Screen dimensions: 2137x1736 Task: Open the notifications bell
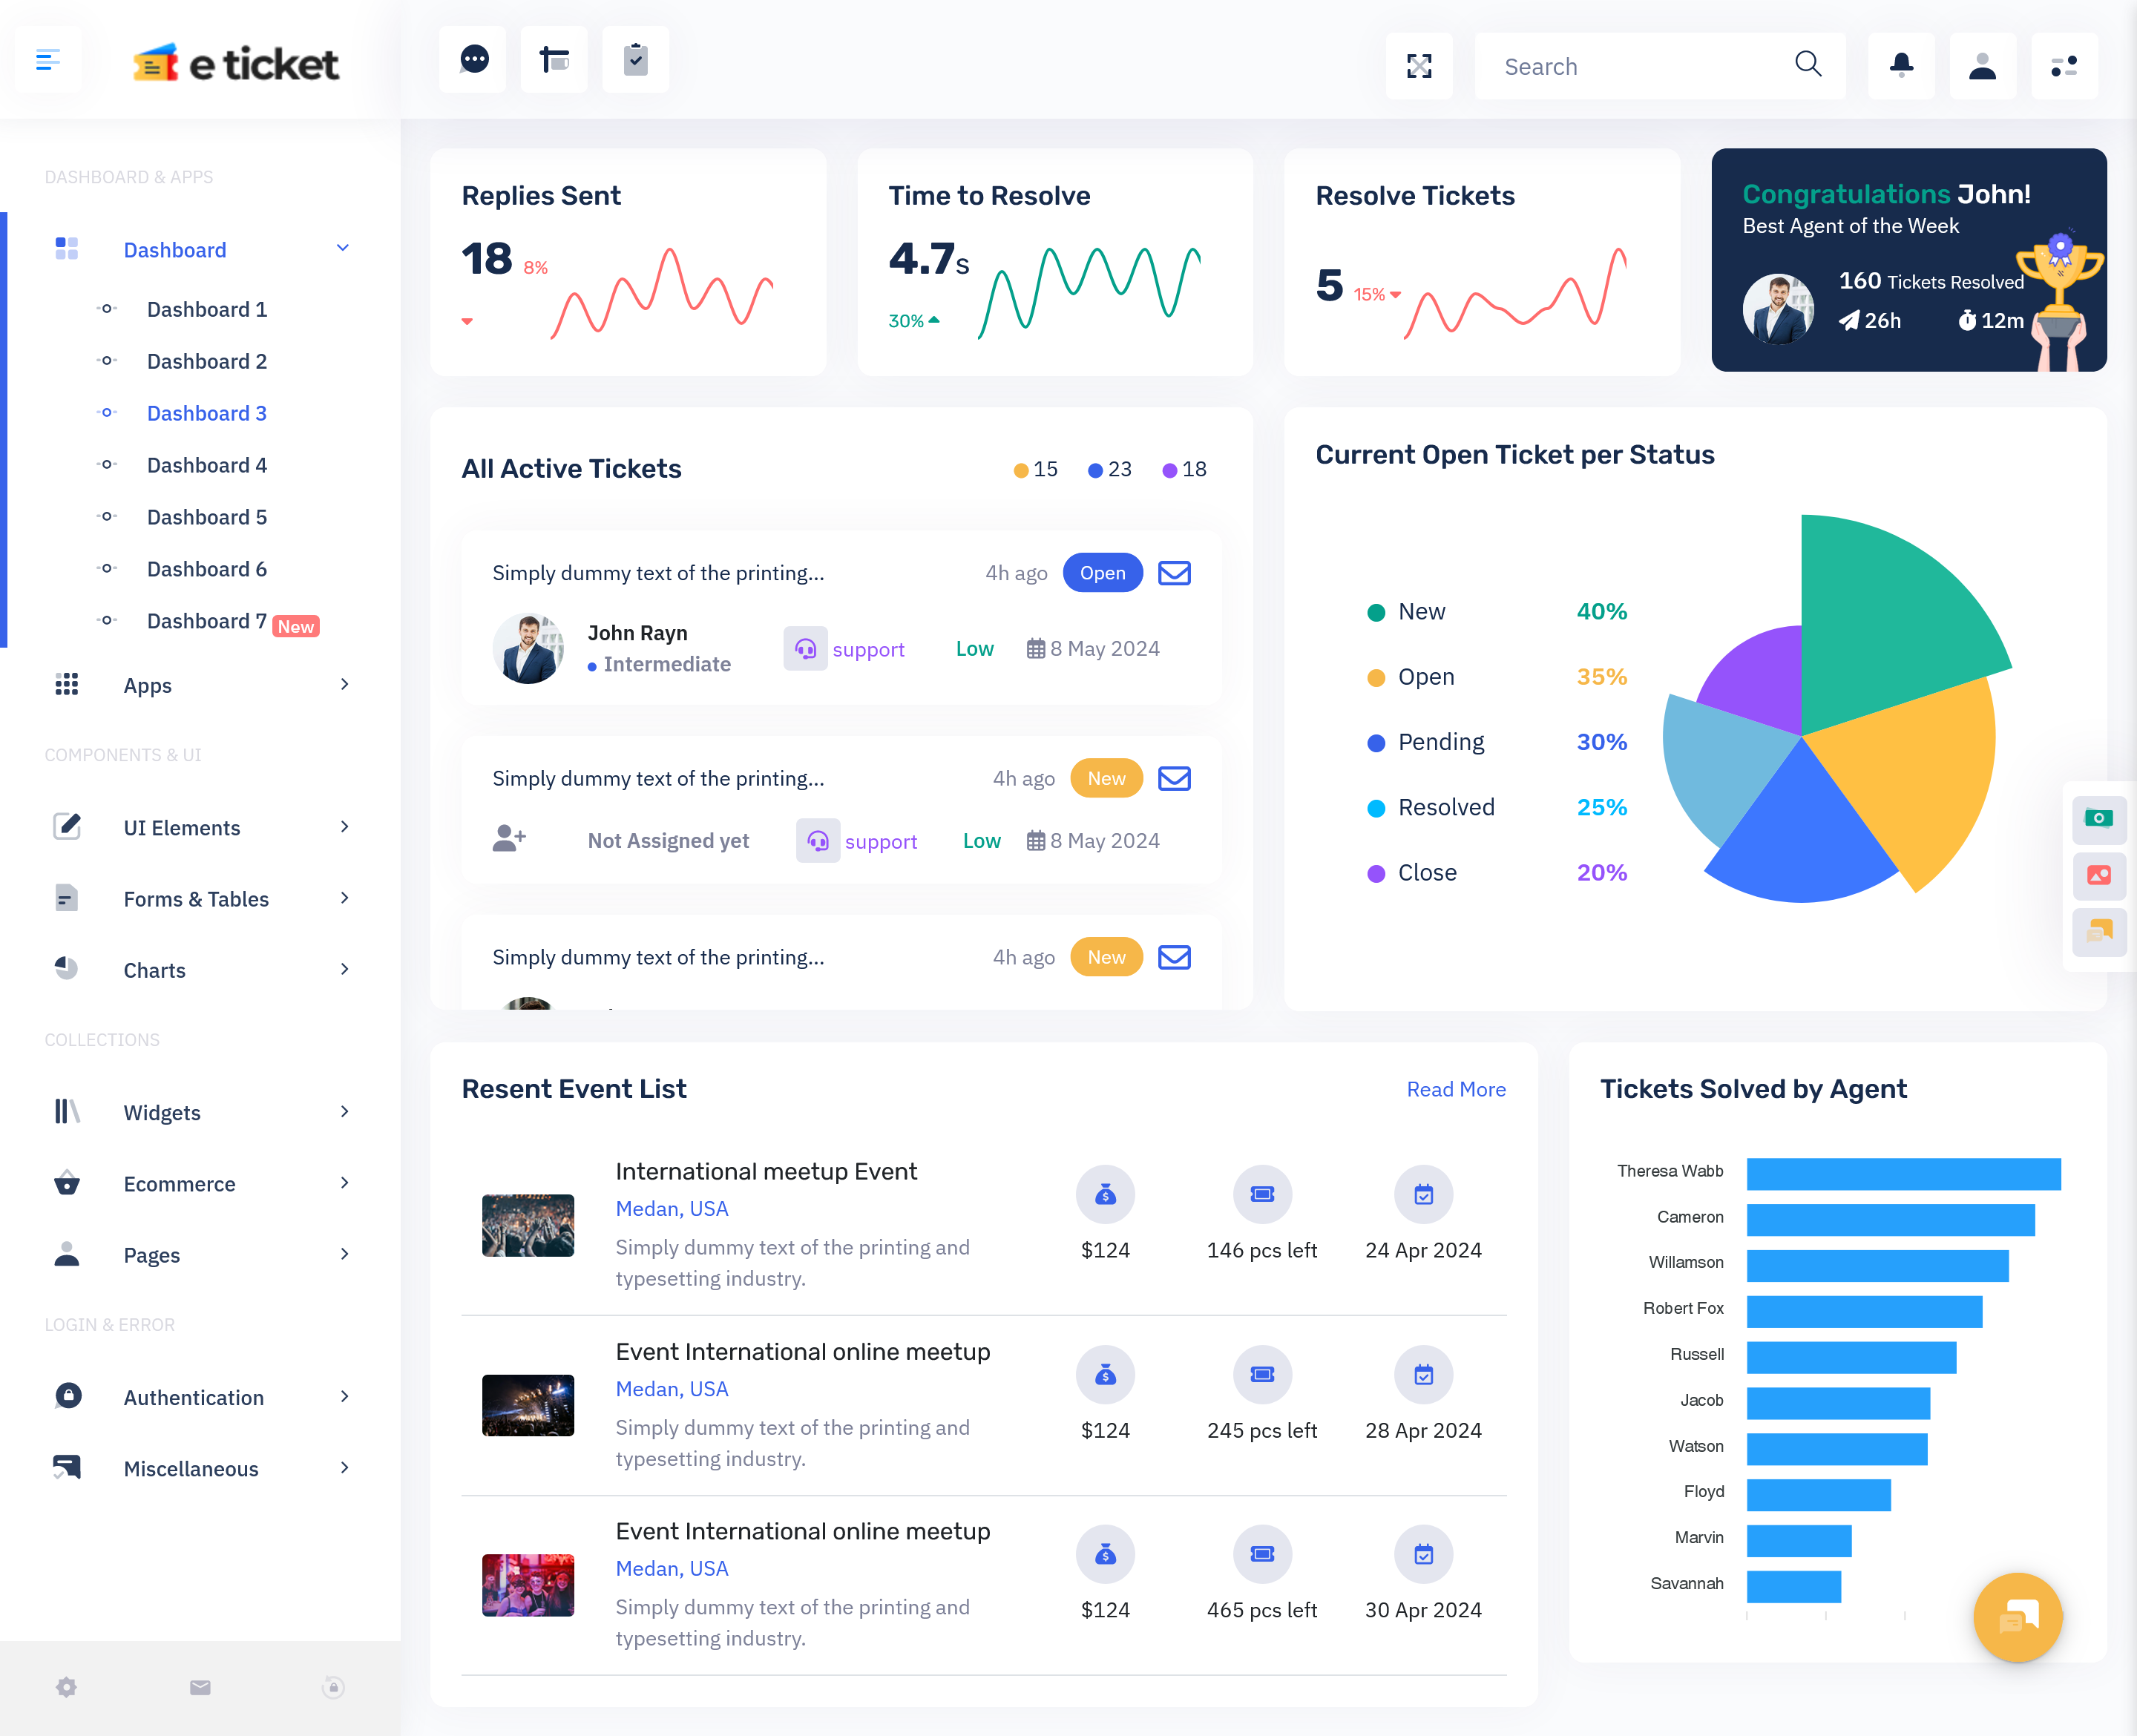[1901, 66]
